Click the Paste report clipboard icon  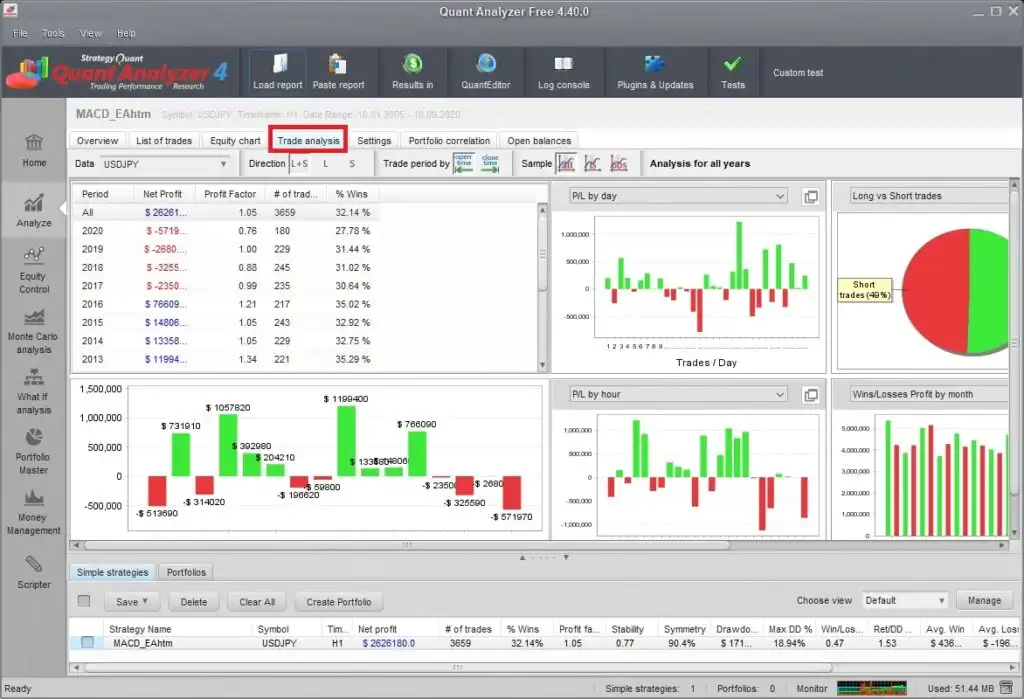click(x=338, y=64)
